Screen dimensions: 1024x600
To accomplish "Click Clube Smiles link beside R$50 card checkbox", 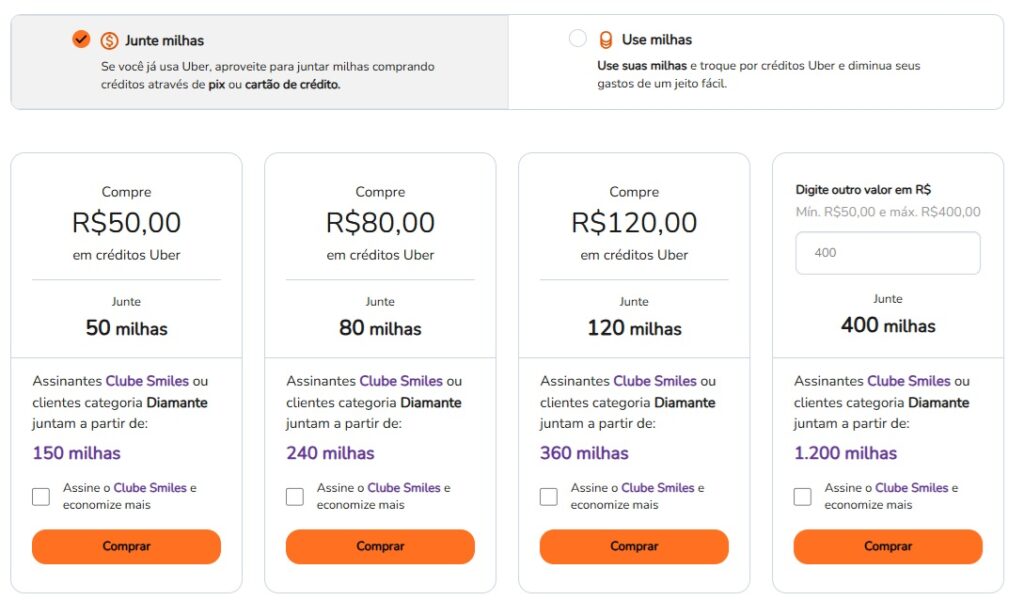I will [150, 488].
